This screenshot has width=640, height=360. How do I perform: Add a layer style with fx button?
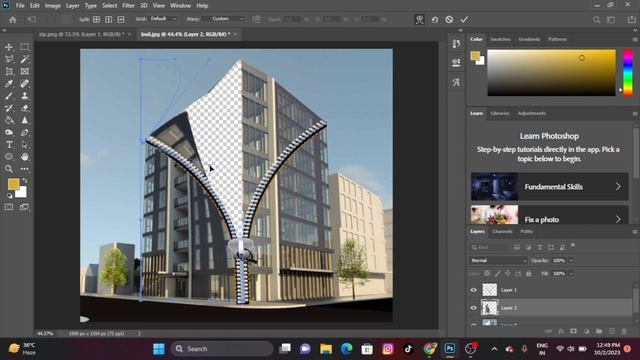(x=561, y=331)
